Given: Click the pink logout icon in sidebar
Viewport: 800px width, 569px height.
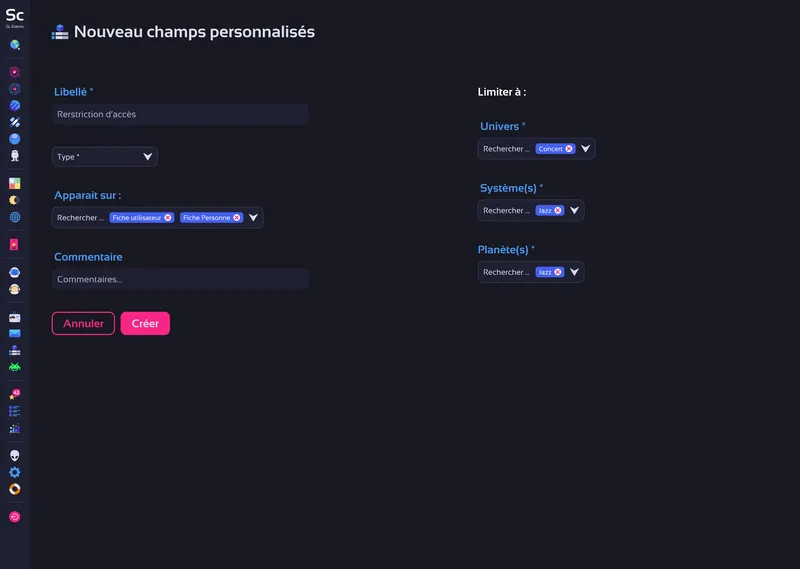Looking at the screenshot, I should click(x=15, y=517).
